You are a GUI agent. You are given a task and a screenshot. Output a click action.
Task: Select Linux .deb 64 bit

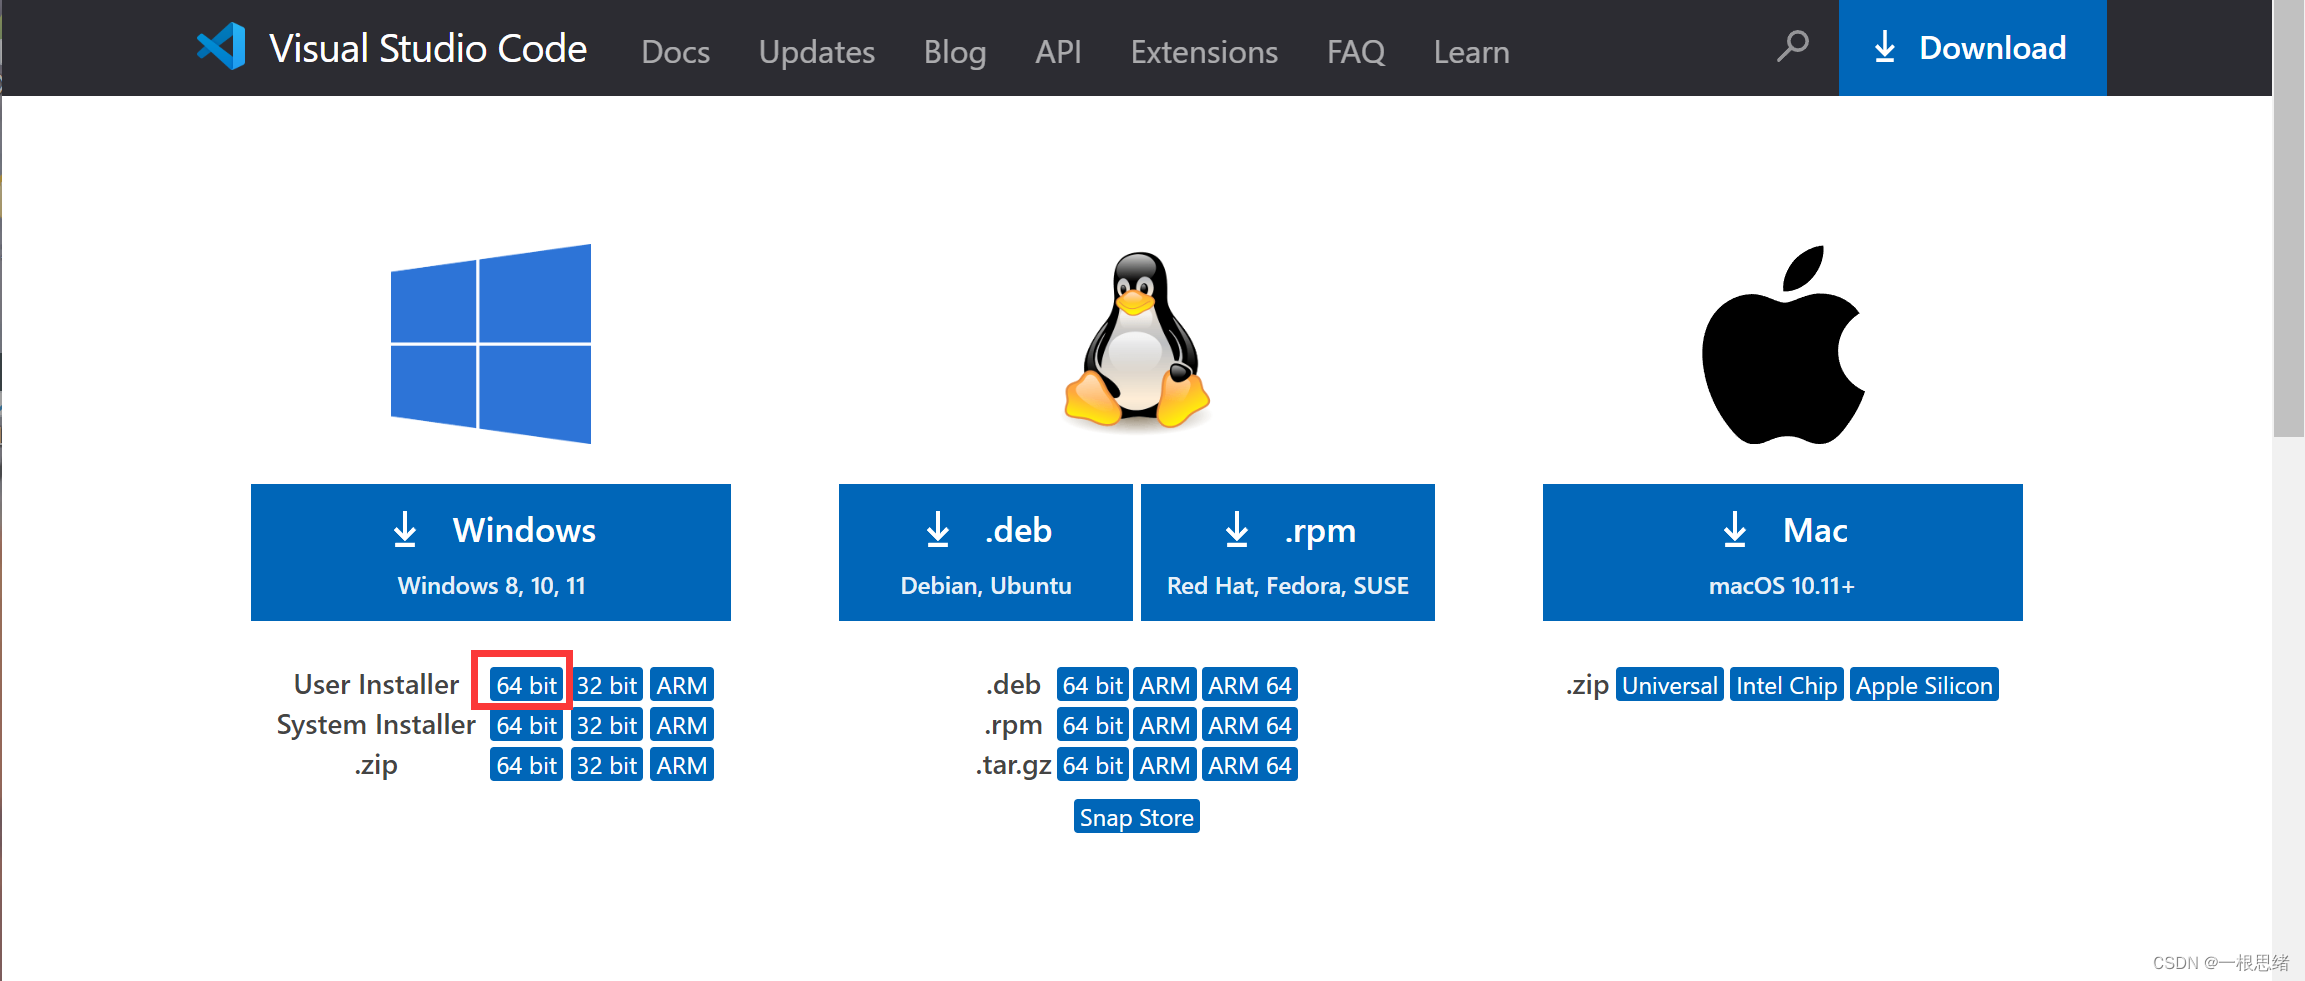[x=1093, y=685]
